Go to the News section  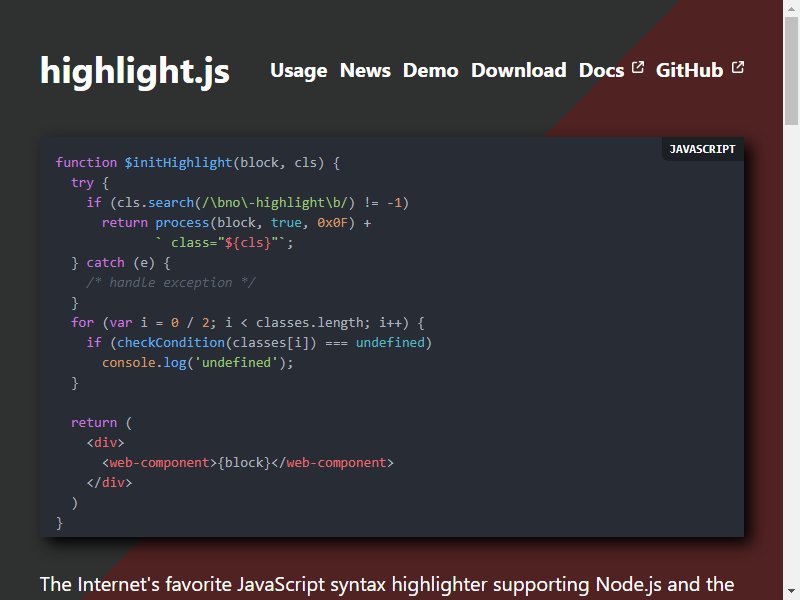(365, 70)
